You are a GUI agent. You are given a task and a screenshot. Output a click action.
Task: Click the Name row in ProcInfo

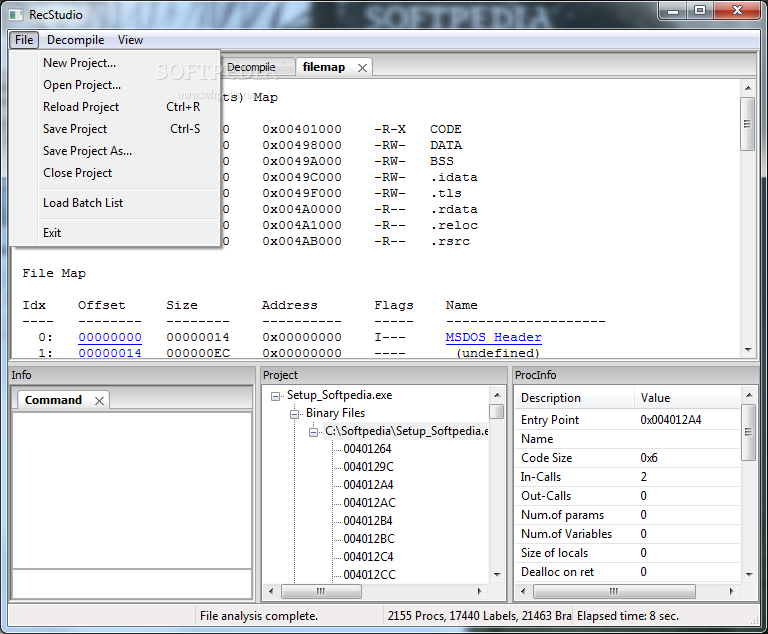pos(627,439)
